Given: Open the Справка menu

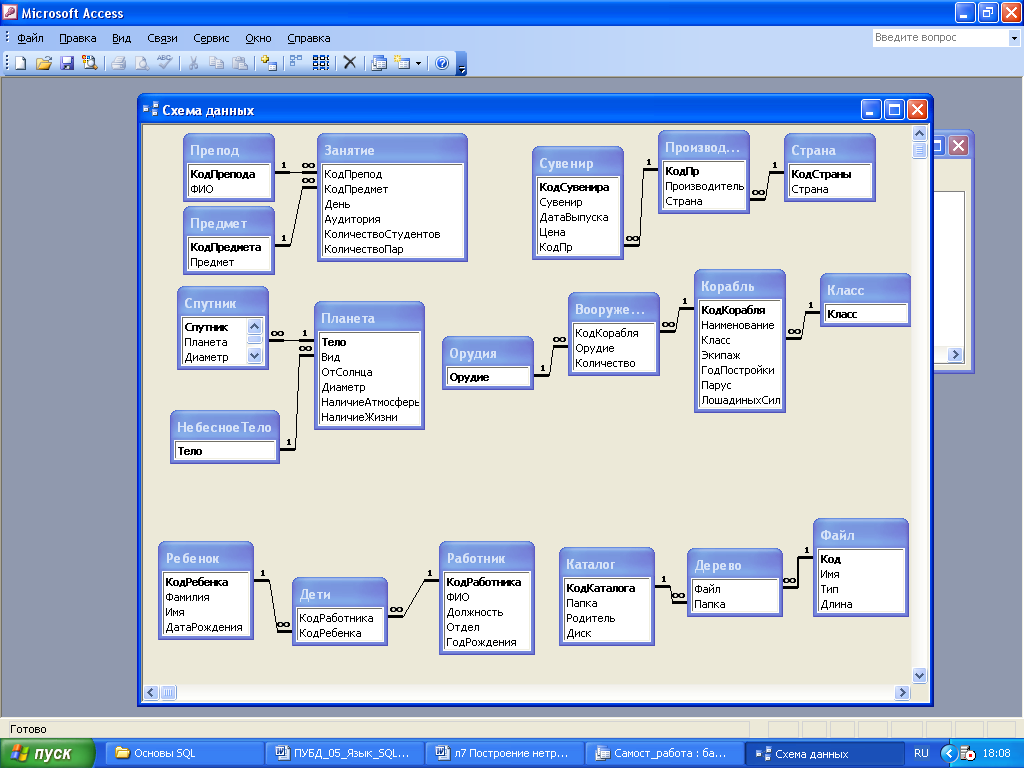Looking at the screenshot, I should pyautogui.click(x=309, y=38).
